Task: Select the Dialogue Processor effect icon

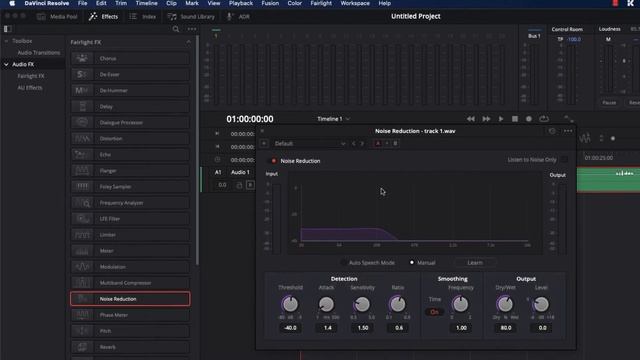Action: pyautogui.click(x=82, y=122)
